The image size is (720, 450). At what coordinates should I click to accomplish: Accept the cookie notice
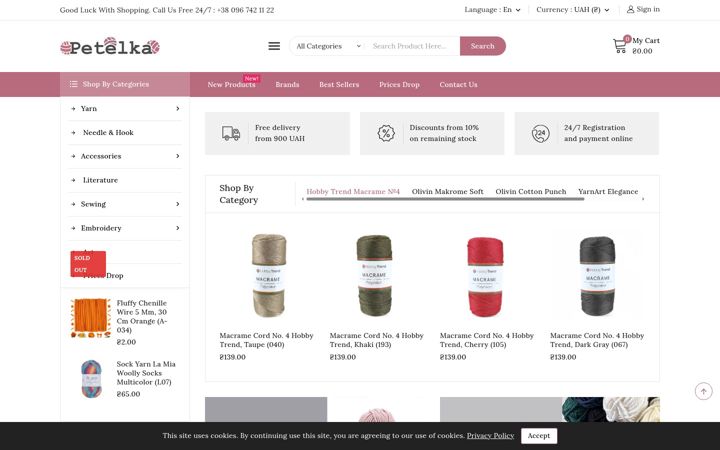tap(539, 436)
